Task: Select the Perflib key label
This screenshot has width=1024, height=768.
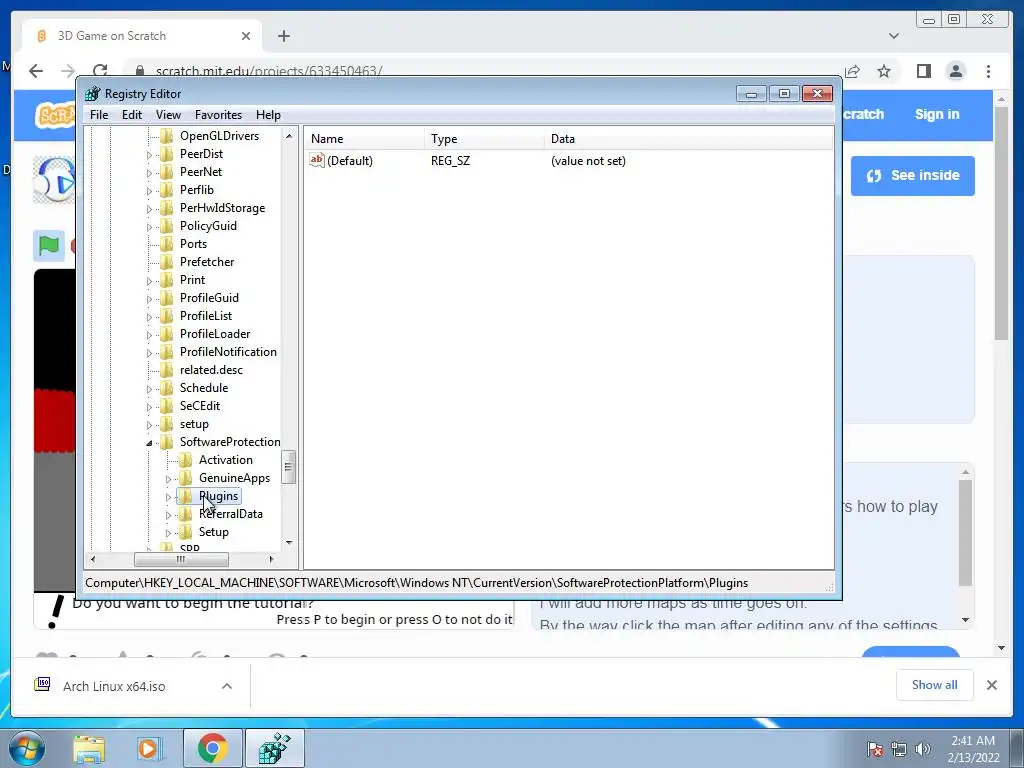Action: click(197, 190)
